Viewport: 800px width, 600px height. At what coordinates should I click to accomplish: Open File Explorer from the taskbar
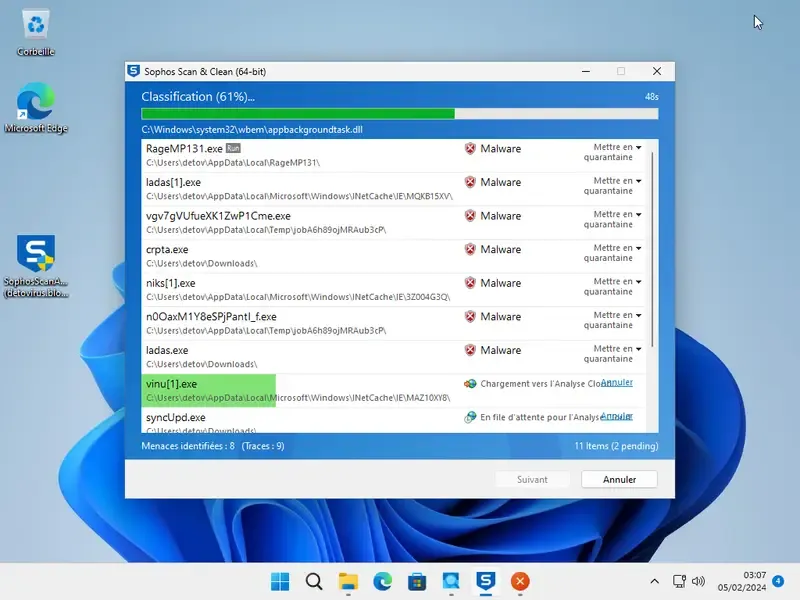348,581
